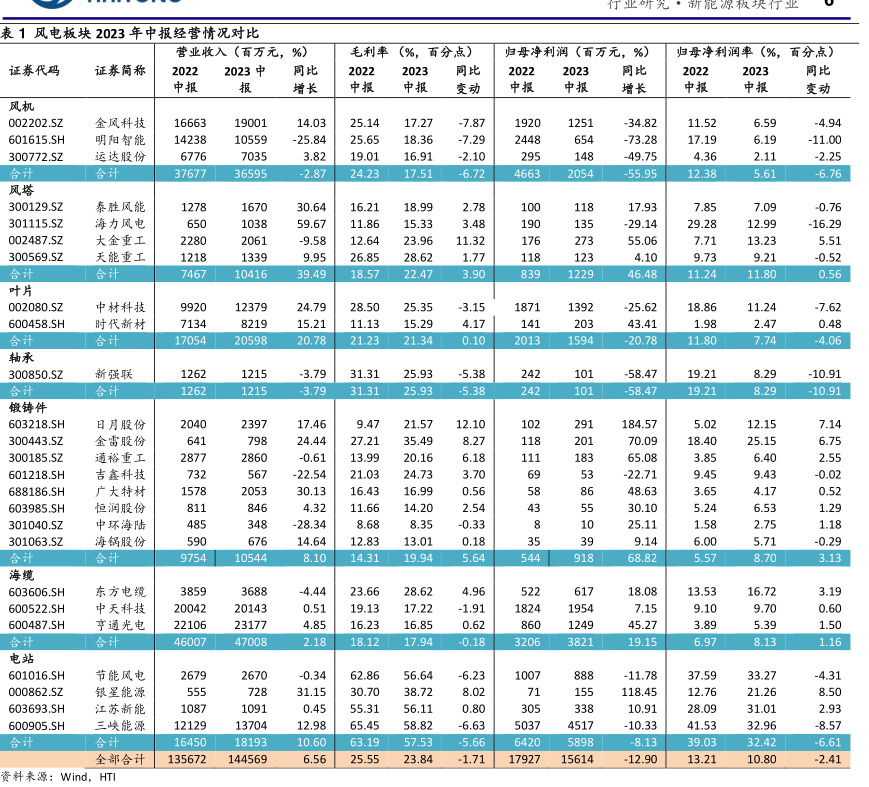Click the '归母净利润率（%，百分点）' group header
The image size is (869, 787).
(x=755, y=52)
